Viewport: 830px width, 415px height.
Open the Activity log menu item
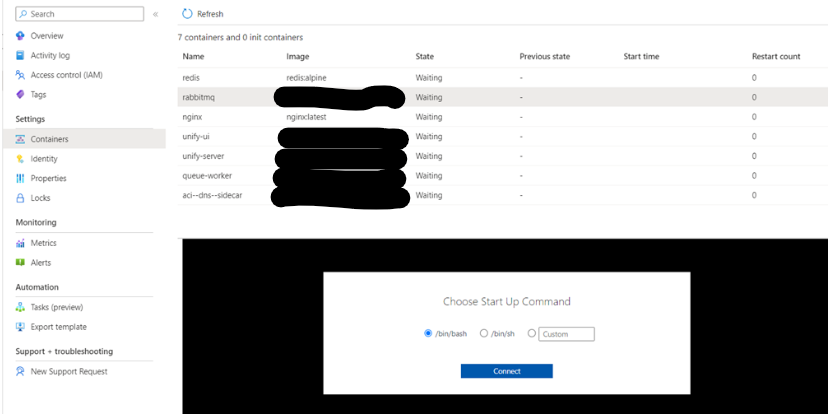(50, 56)
